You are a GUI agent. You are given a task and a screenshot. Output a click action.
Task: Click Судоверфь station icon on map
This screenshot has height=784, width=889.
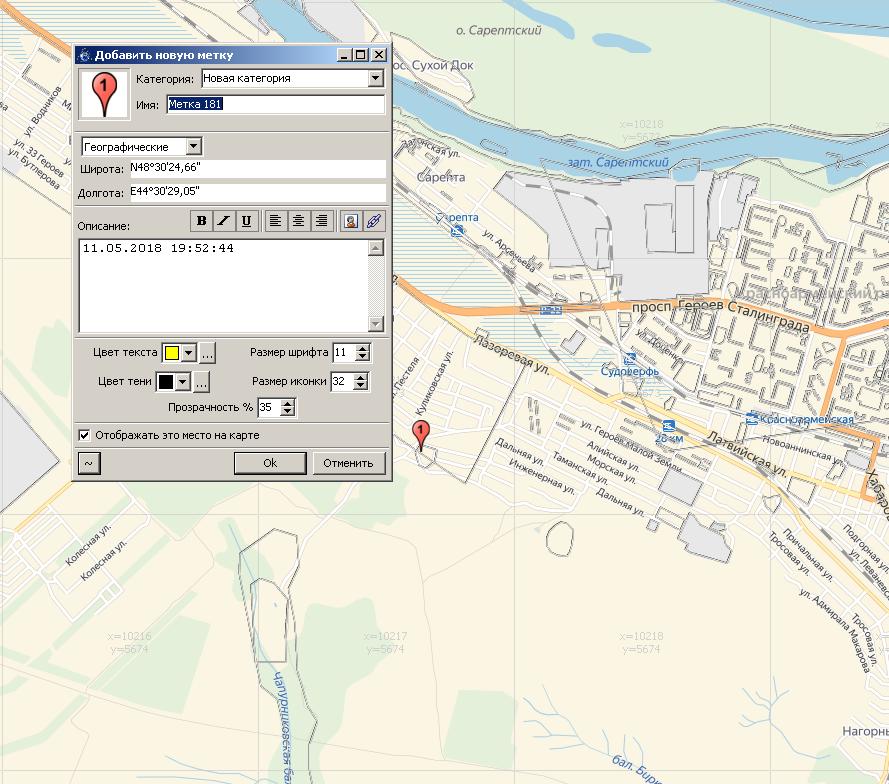pos(629,359)
